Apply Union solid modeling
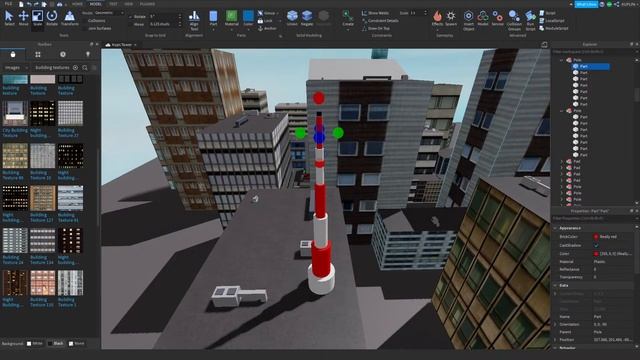The width and height of the screenshot is (640, 360). point(292,18)
